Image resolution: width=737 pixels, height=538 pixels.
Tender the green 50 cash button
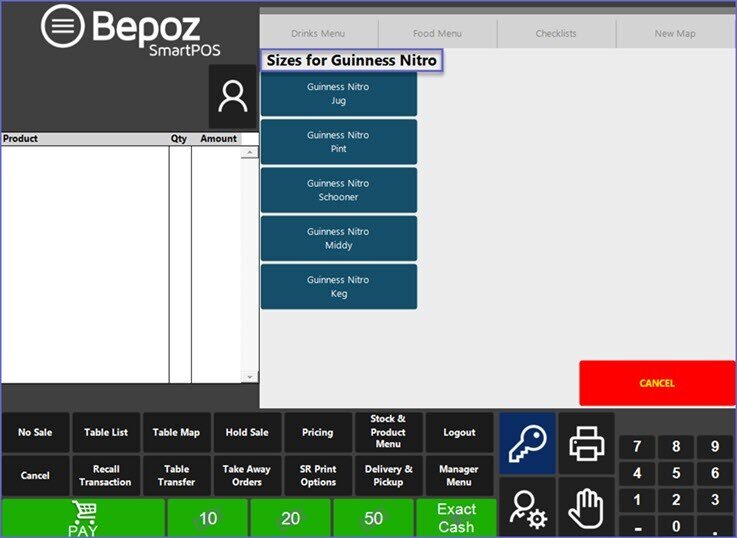[x=373, y=518]
